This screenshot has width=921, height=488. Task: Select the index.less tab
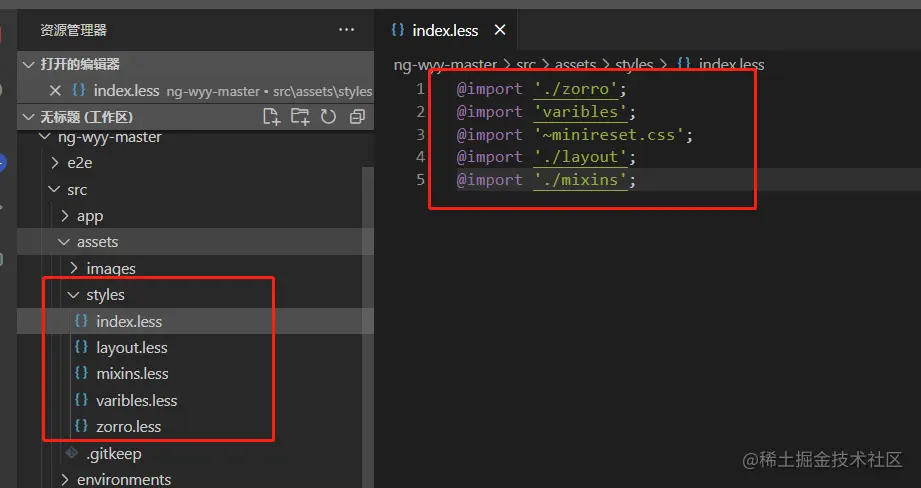pos(446,30)
